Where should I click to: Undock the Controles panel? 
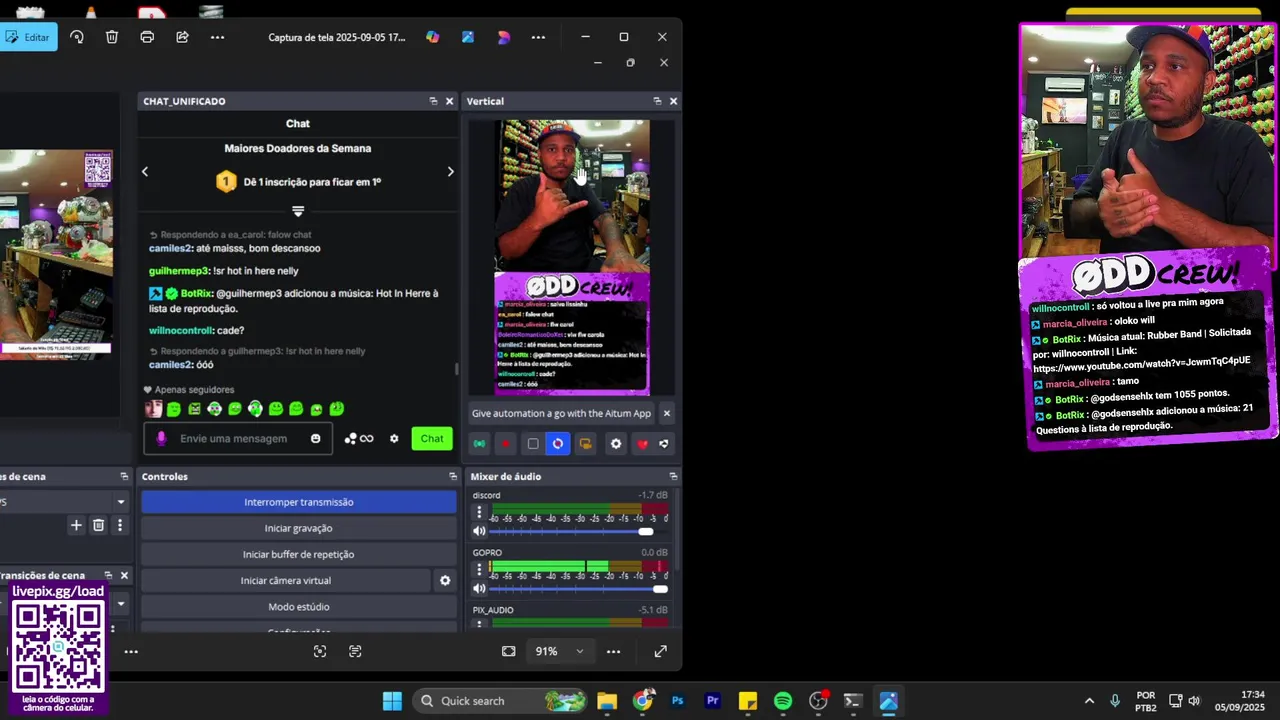453,477
